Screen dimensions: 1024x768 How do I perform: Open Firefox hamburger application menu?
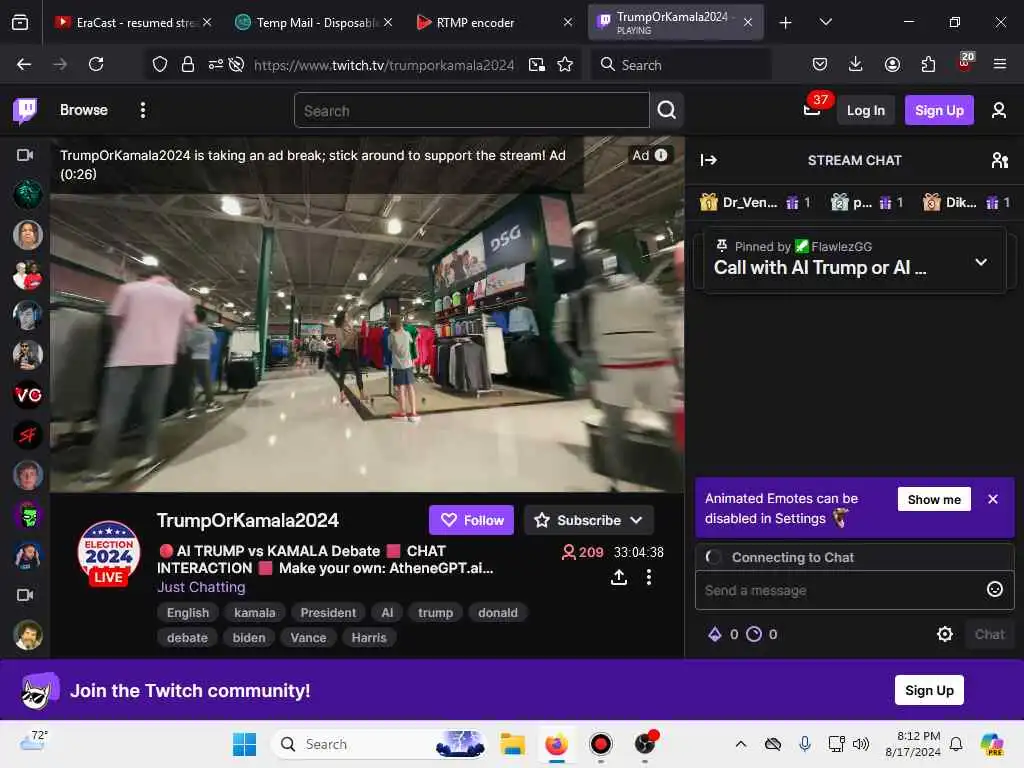click(999, 64)
